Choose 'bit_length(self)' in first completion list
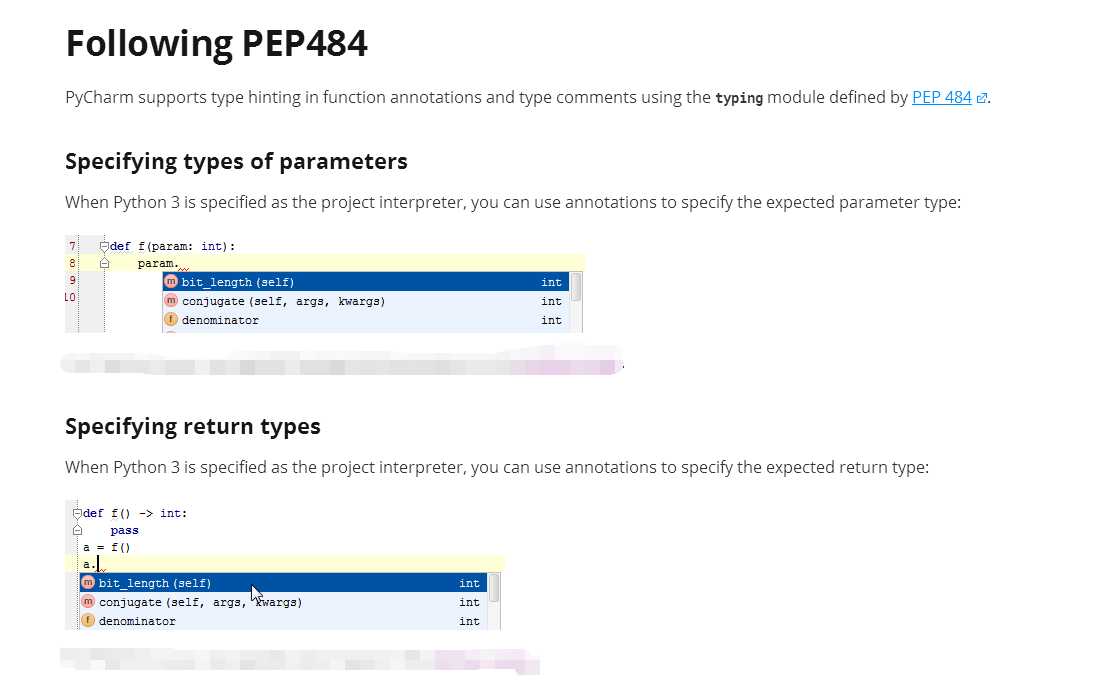 point(238,282)
